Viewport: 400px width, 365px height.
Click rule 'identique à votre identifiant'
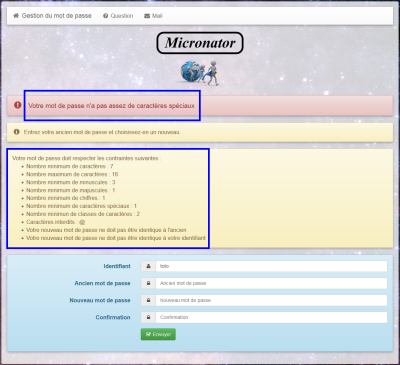[173, 238]
